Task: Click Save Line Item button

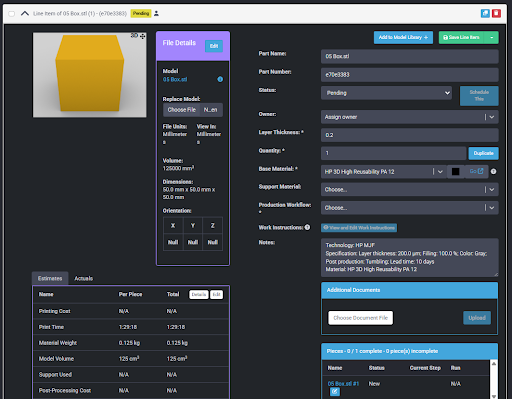Action: [x=462, y=37]
